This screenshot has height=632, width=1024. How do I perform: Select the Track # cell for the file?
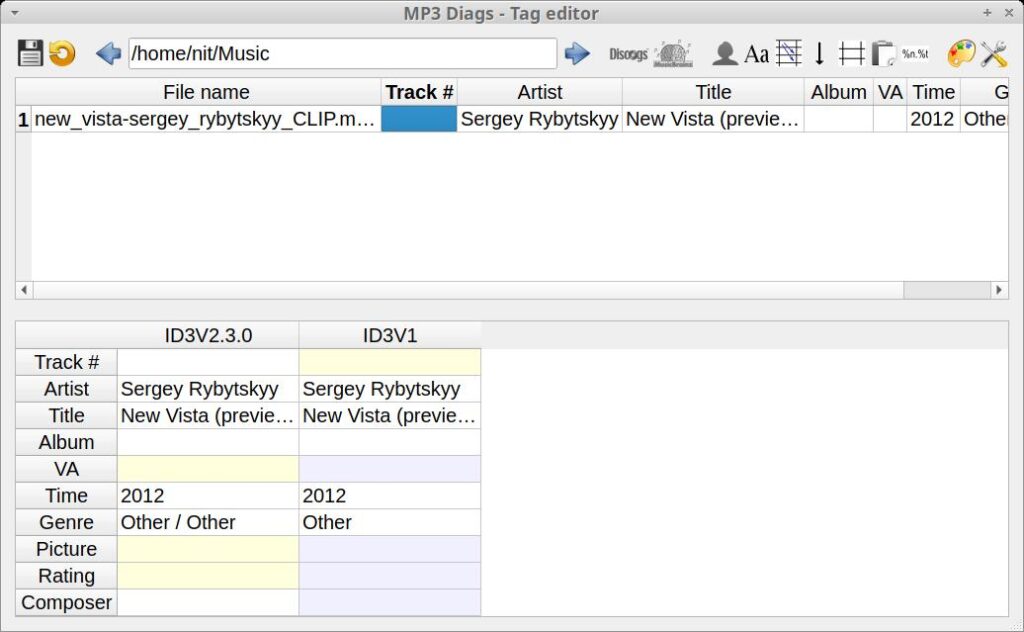click(x=418, y=118)
